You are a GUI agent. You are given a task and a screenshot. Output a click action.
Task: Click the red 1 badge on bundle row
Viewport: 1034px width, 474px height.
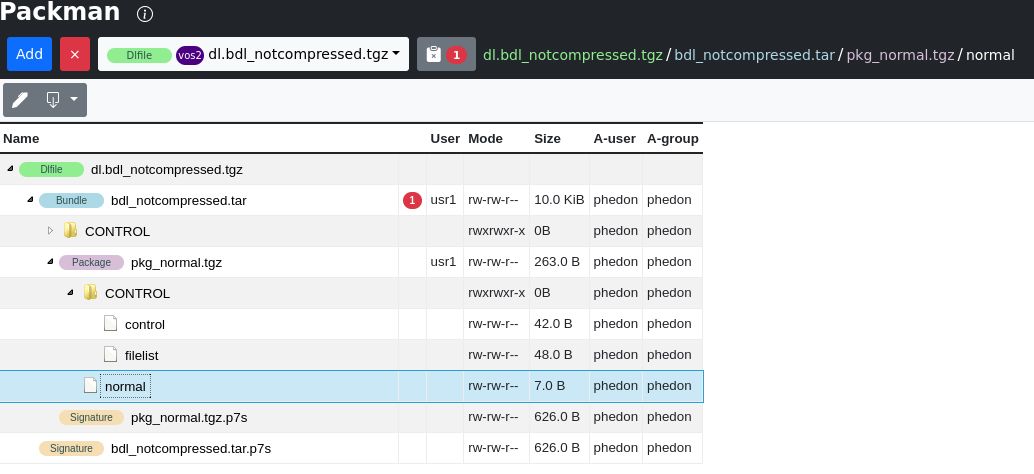412,200
